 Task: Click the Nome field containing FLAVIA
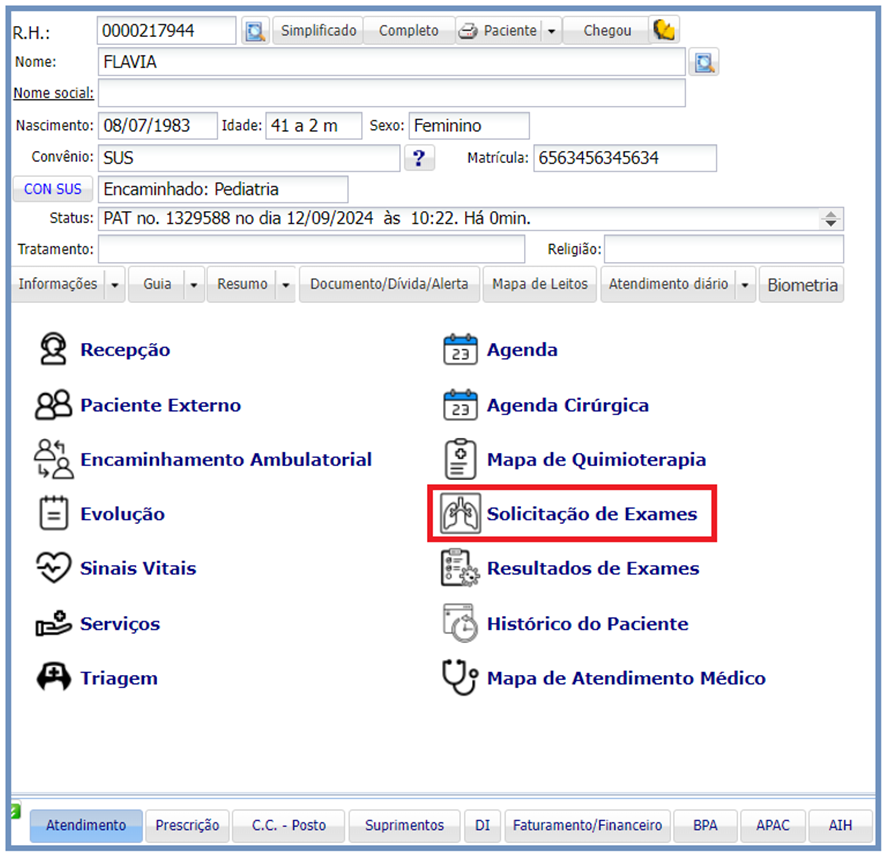tap(391, 62)
